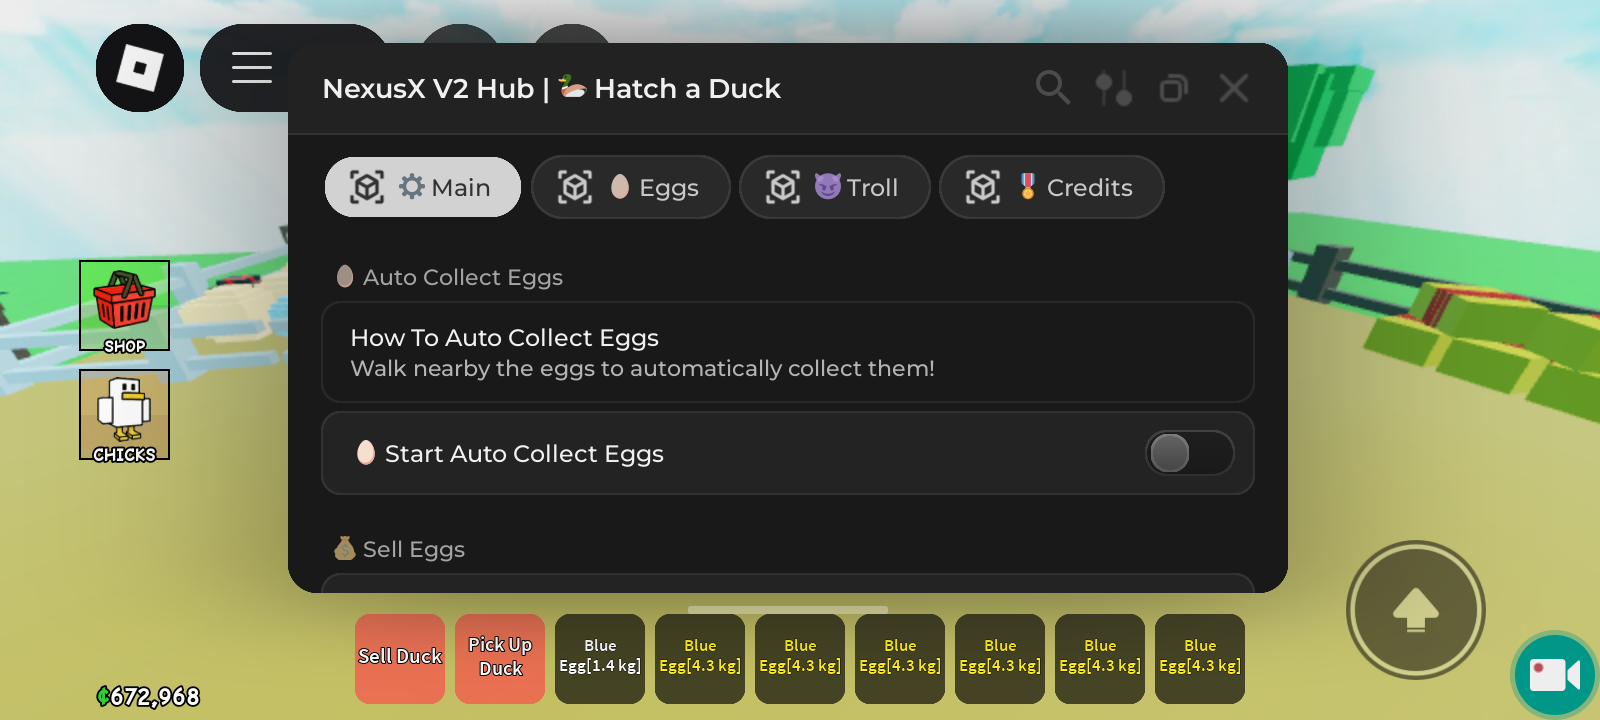Open the Roblox logo menu
Screen dimensions: 1600x720
click(140, 68)
